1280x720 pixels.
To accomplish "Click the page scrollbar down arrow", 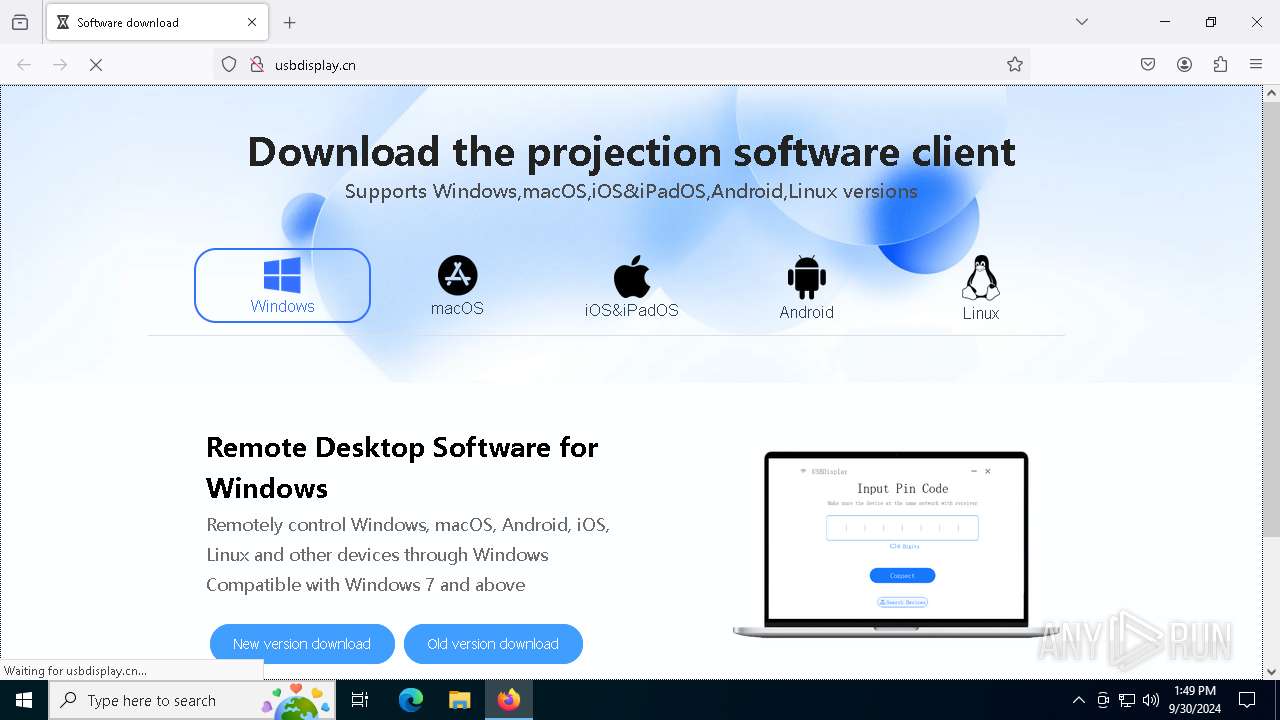I will (1271, 672).
